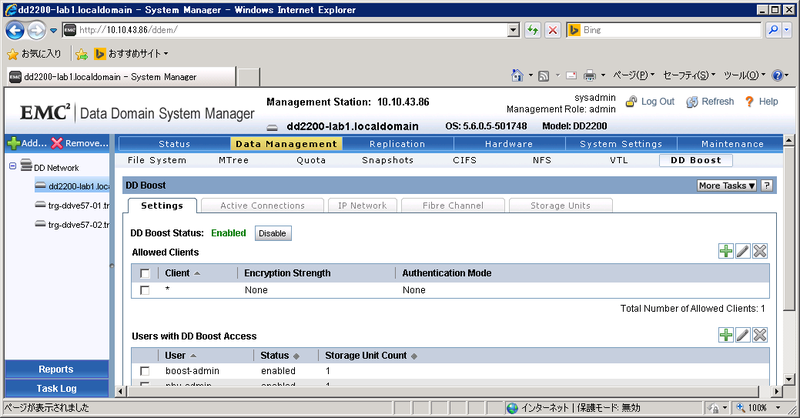Go back with browser back arrow

point(15,30)
